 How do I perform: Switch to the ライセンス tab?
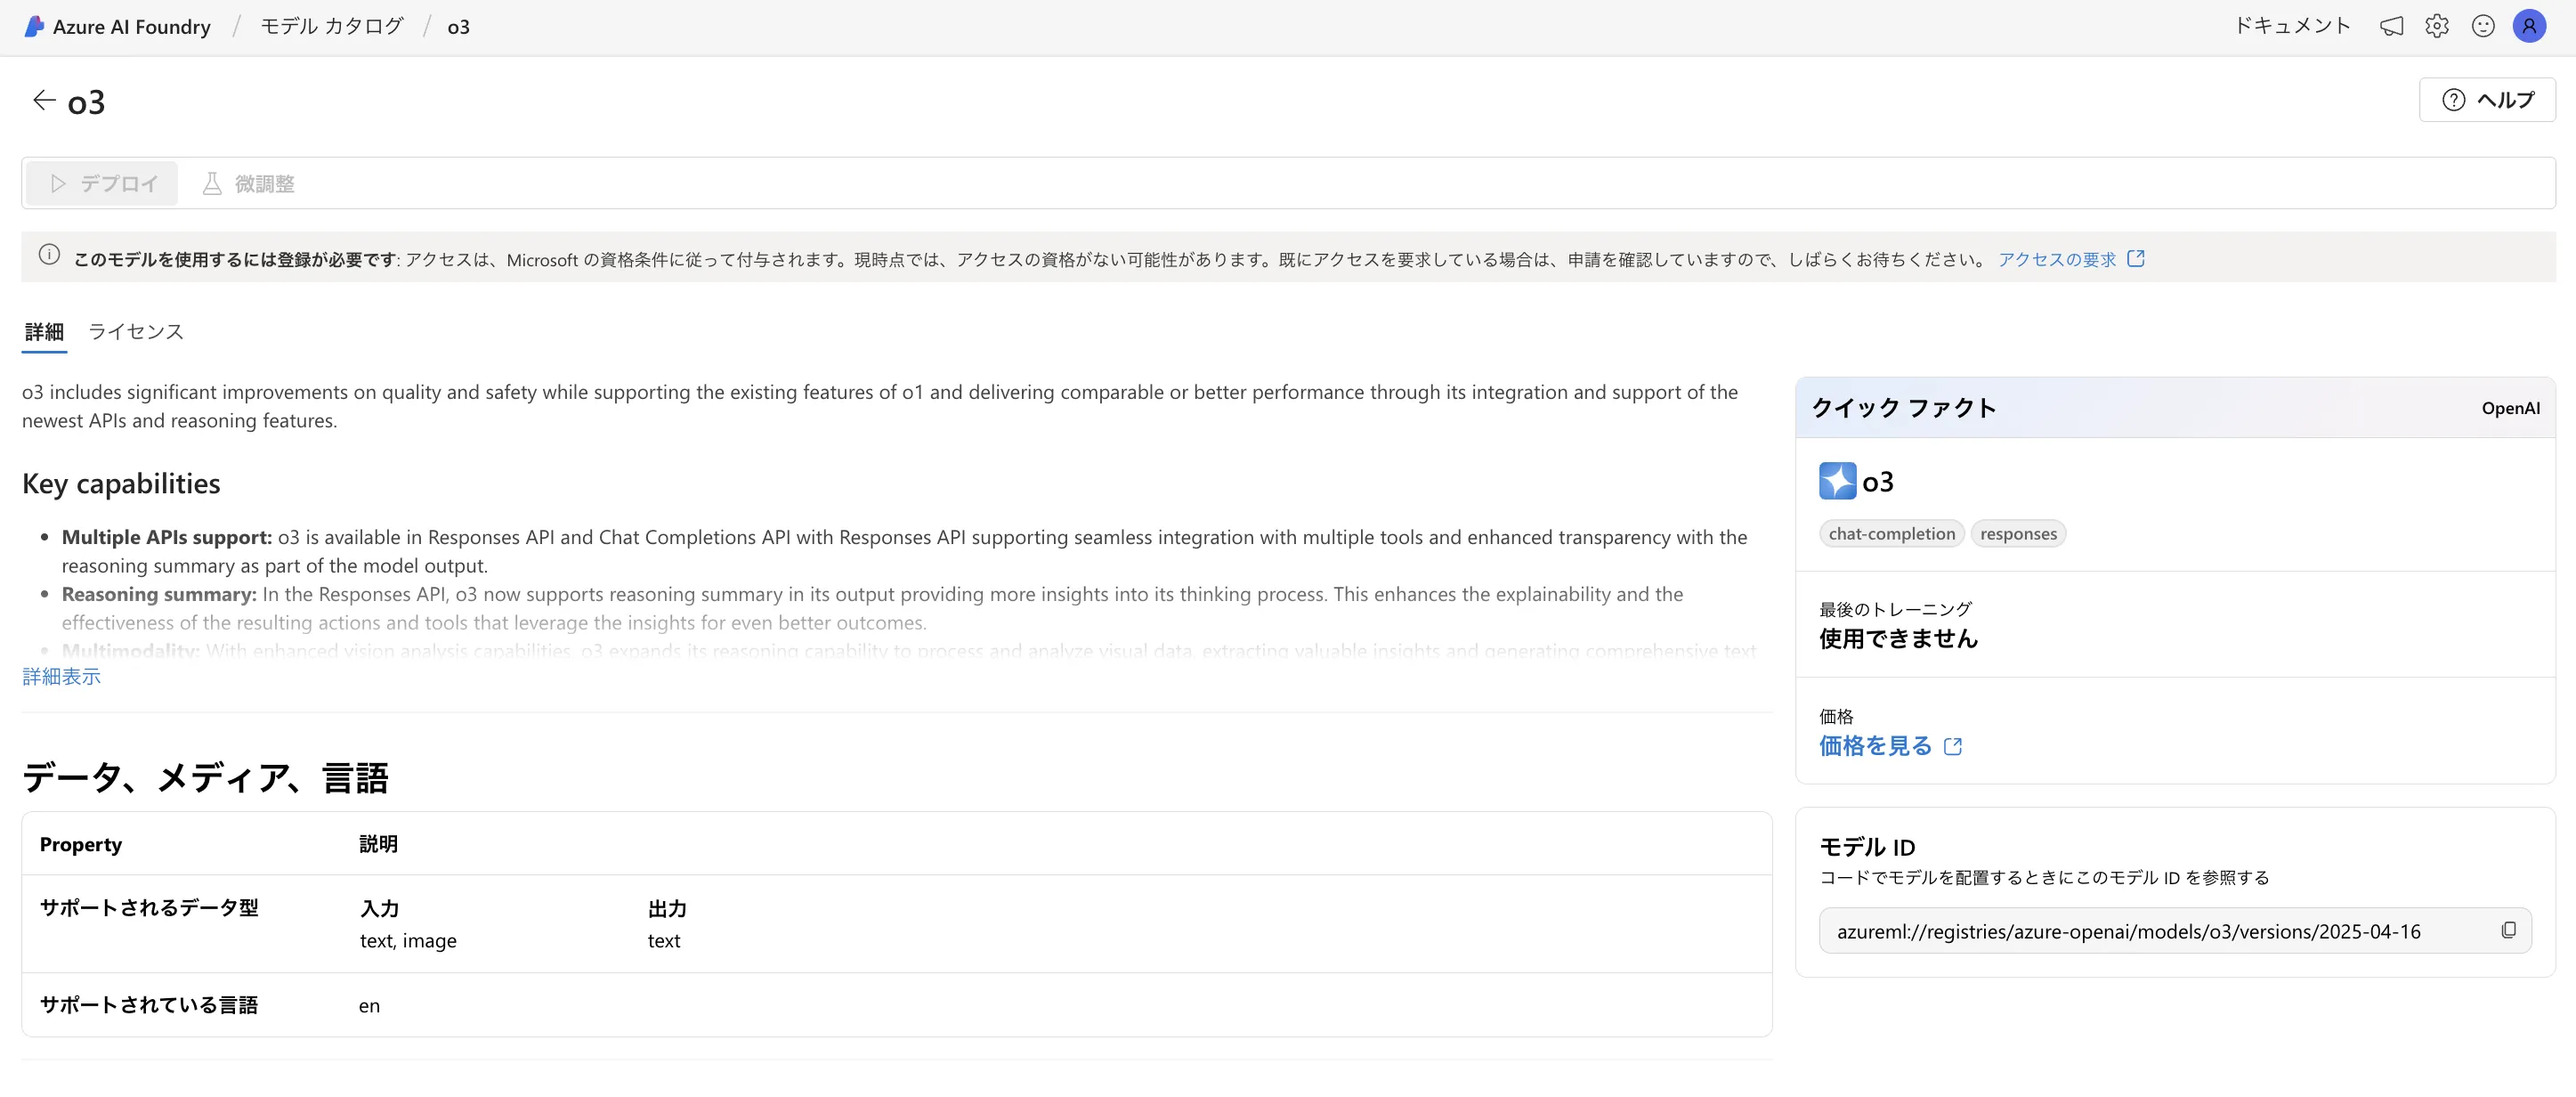pos(136,332)
